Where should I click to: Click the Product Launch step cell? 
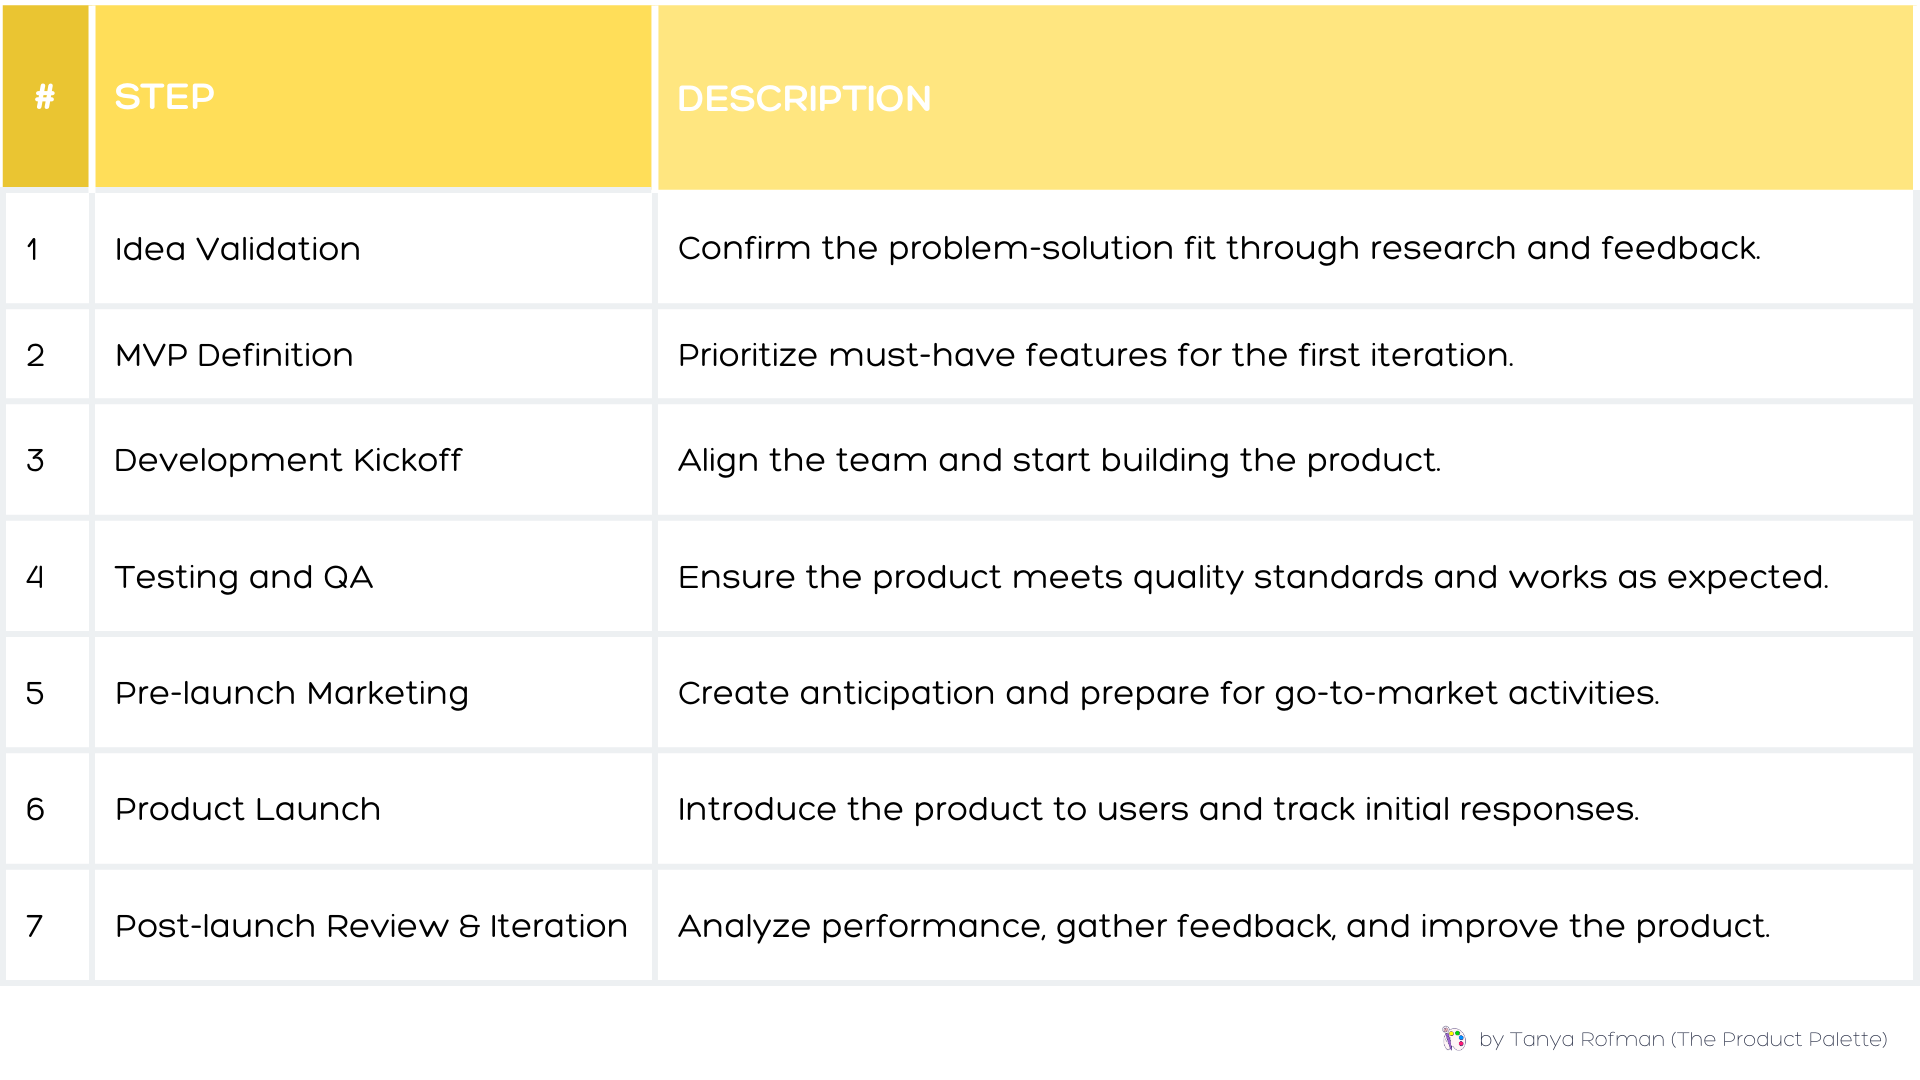pyautogui.click(x=248, y=809)
